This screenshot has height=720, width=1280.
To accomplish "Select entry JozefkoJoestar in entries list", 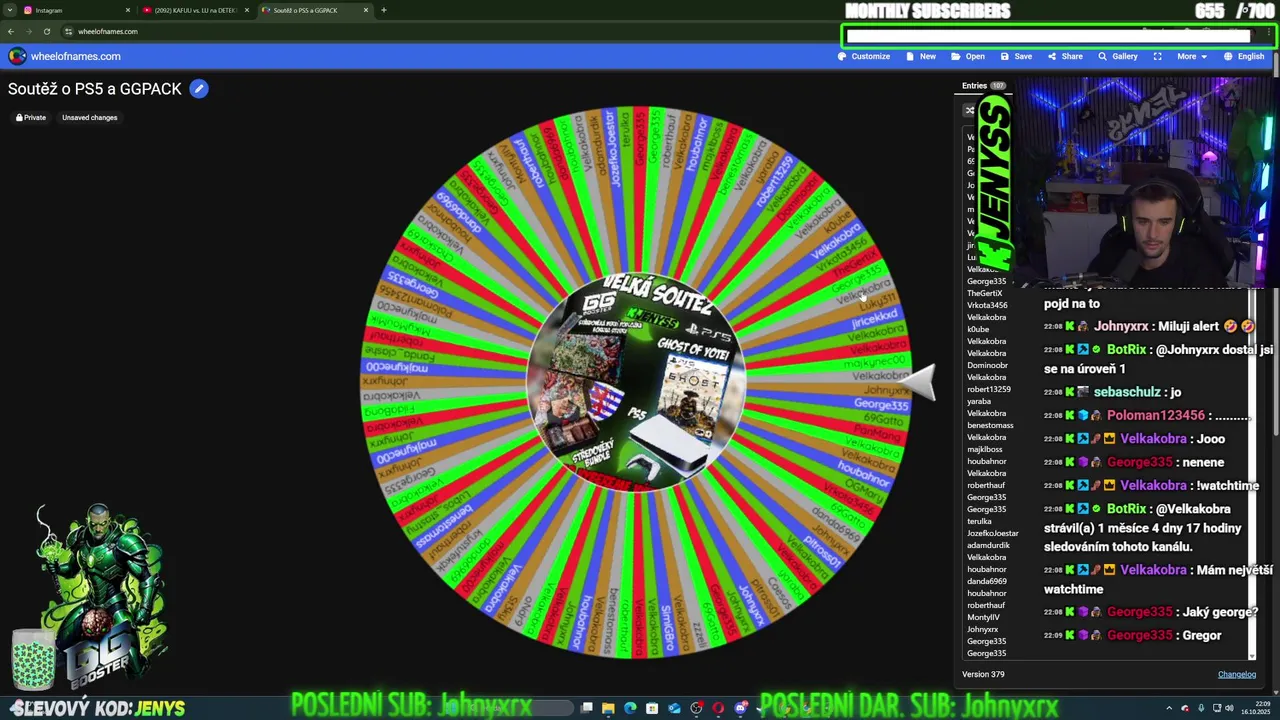I will click(992, 533).
